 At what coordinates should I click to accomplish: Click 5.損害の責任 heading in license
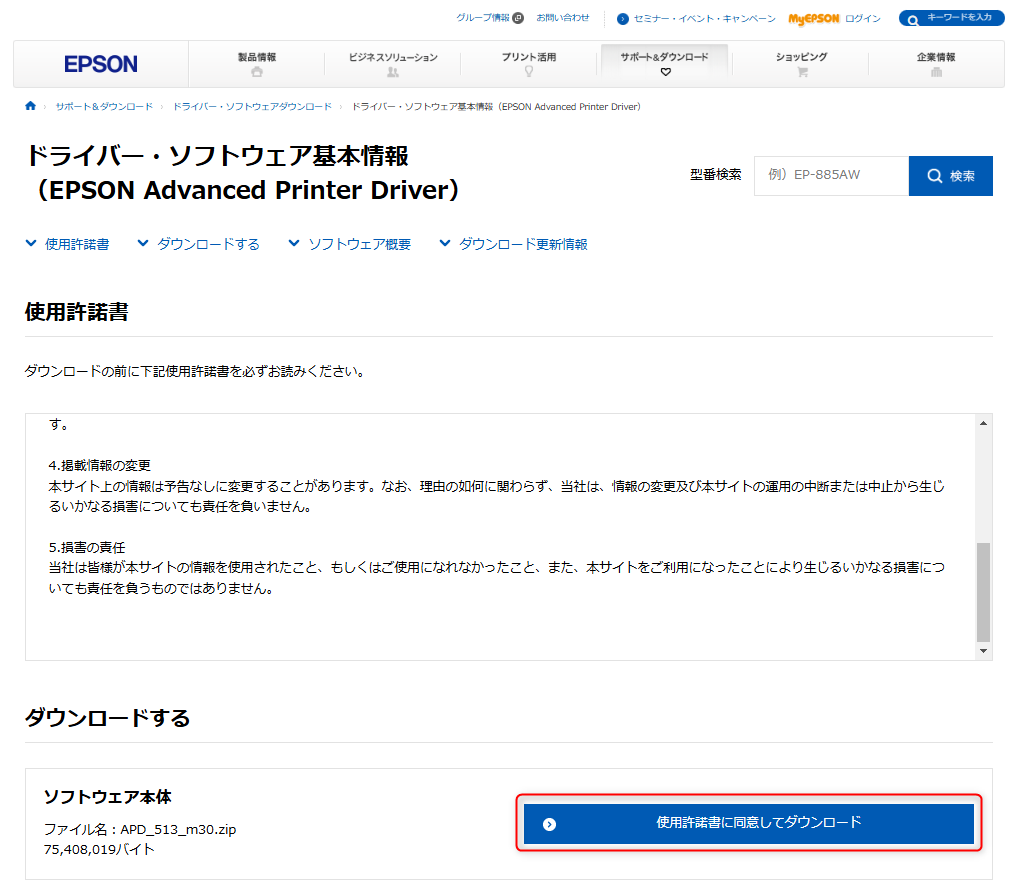[x=87, y=547]
